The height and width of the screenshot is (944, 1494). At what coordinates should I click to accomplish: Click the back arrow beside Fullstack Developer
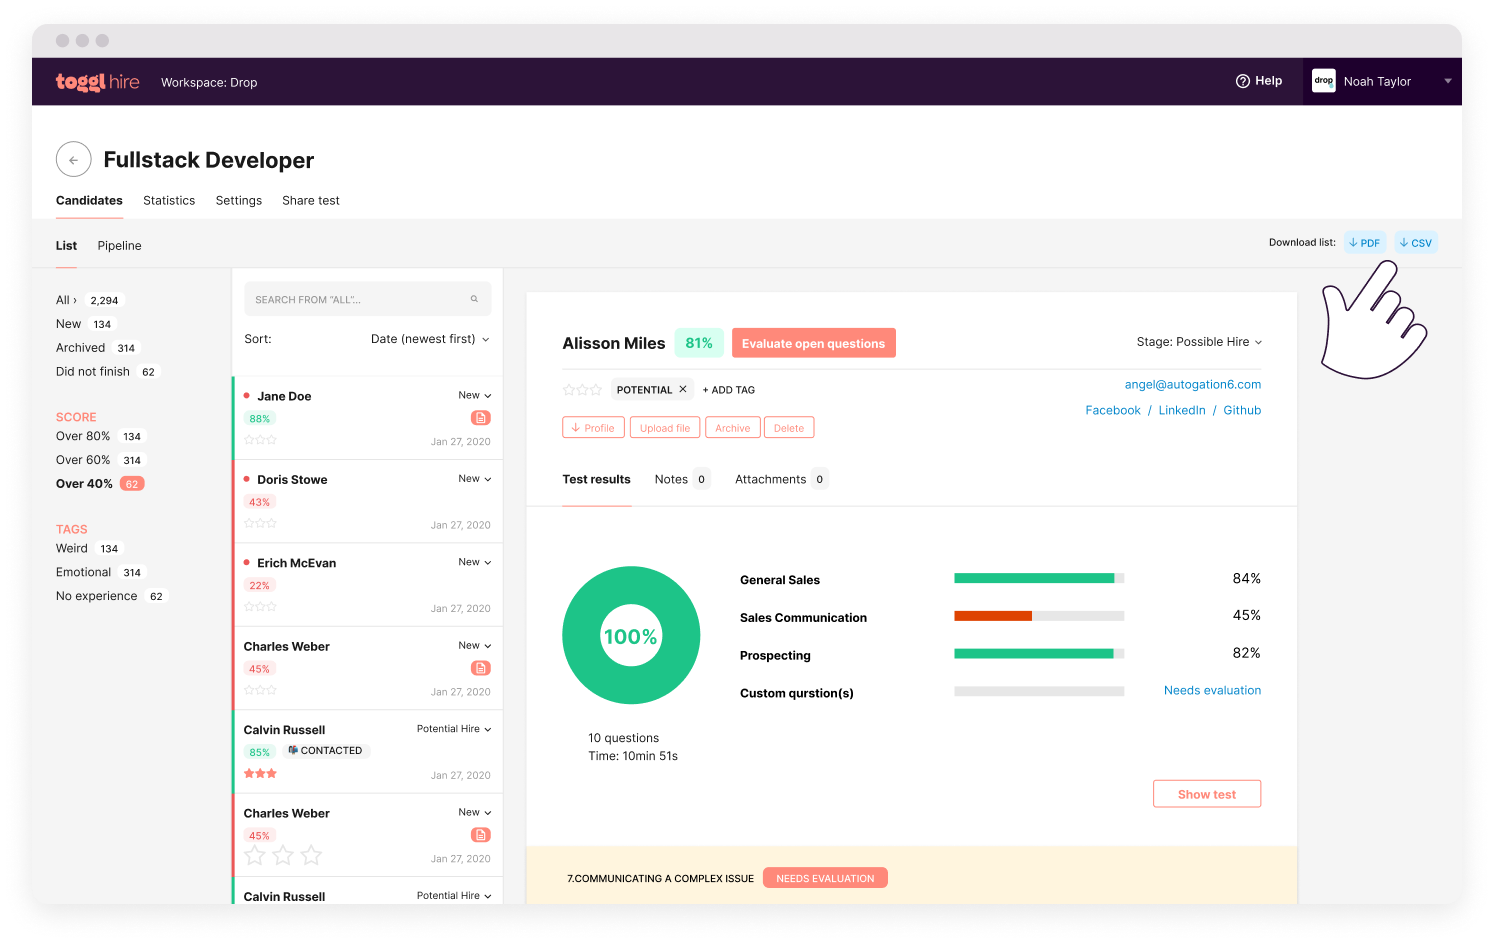tap(73, 160)
